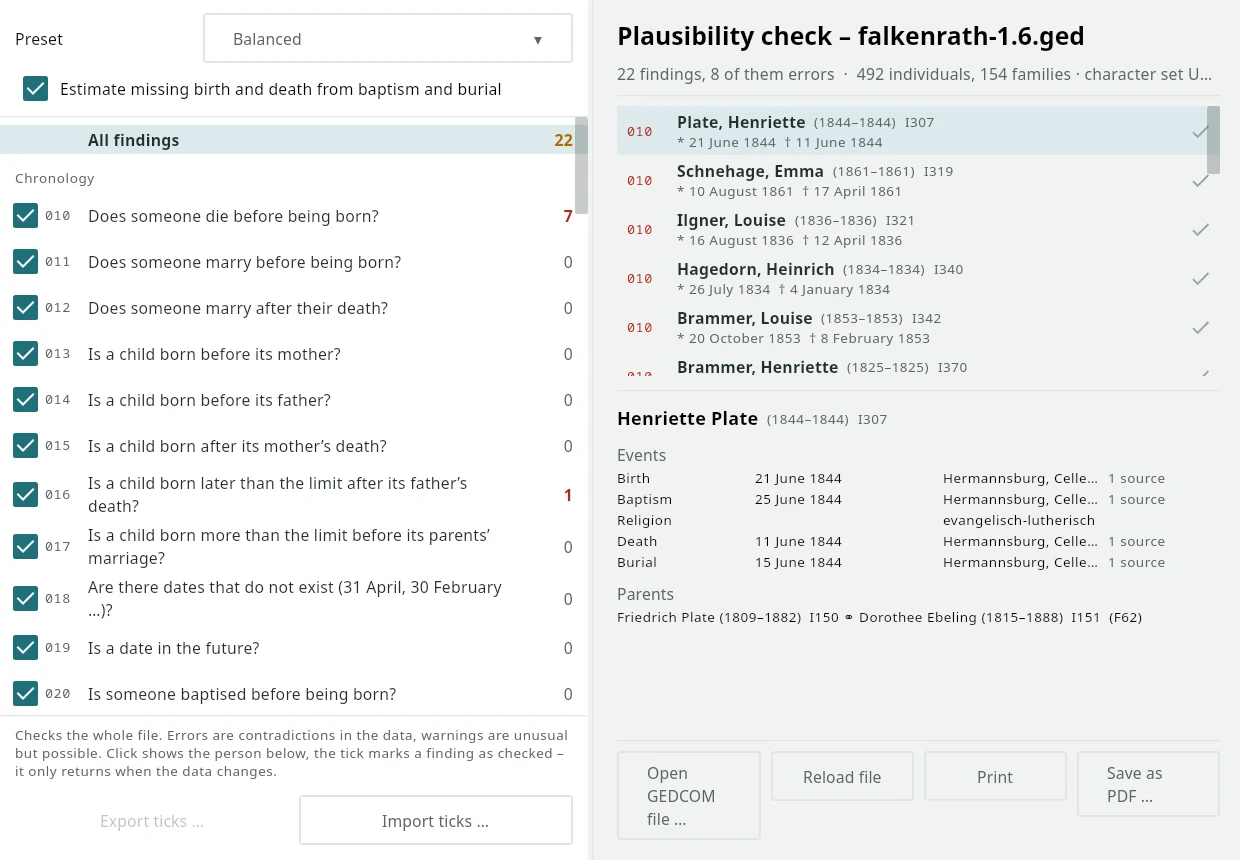This screenshot has height=860, width=1240.
Task: Select Schnehage, Emma finding row
Action: click(912, 180)
